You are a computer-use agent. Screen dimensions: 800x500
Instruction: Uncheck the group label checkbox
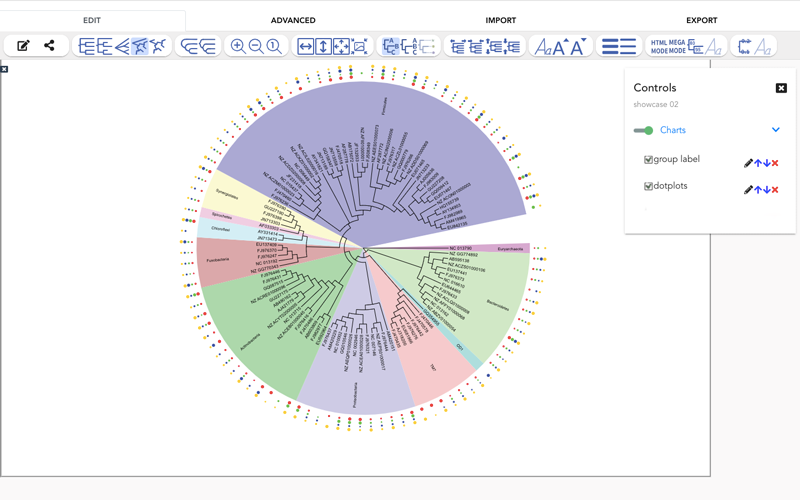point(649,160)
